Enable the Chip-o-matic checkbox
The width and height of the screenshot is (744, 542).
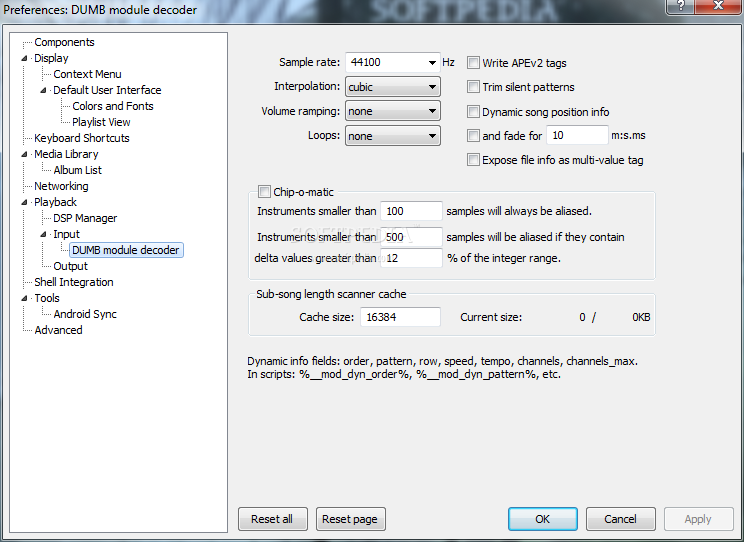[x=264, y=192]
